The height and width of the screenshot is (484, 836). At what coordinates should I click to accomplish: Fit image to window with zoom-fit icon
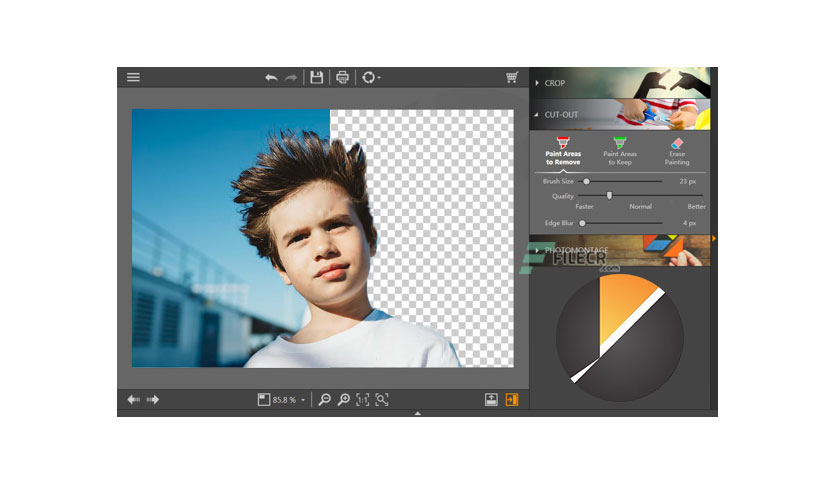click(x=382, y=399)
